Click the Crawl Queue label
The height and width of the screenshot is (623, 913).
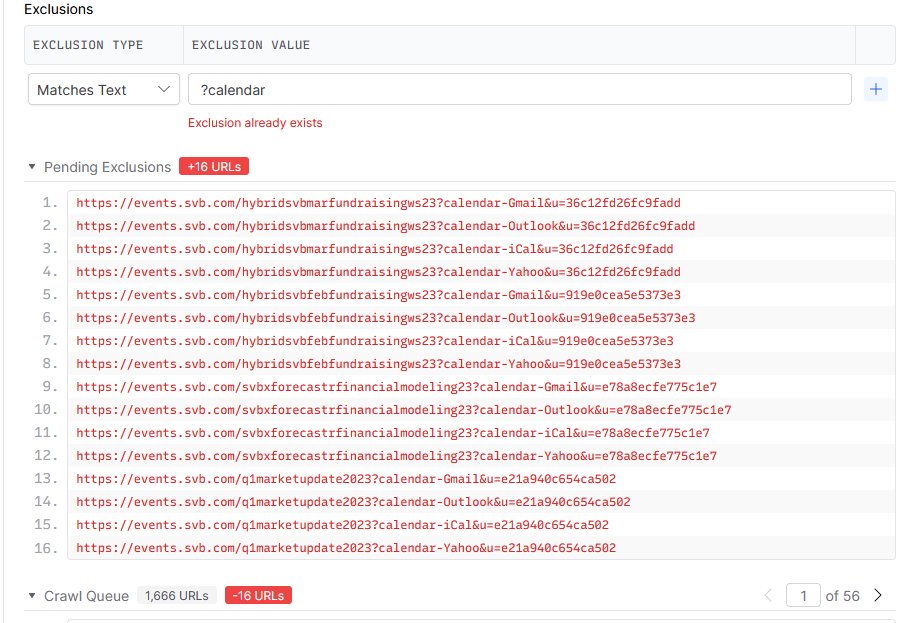(87, 596)
